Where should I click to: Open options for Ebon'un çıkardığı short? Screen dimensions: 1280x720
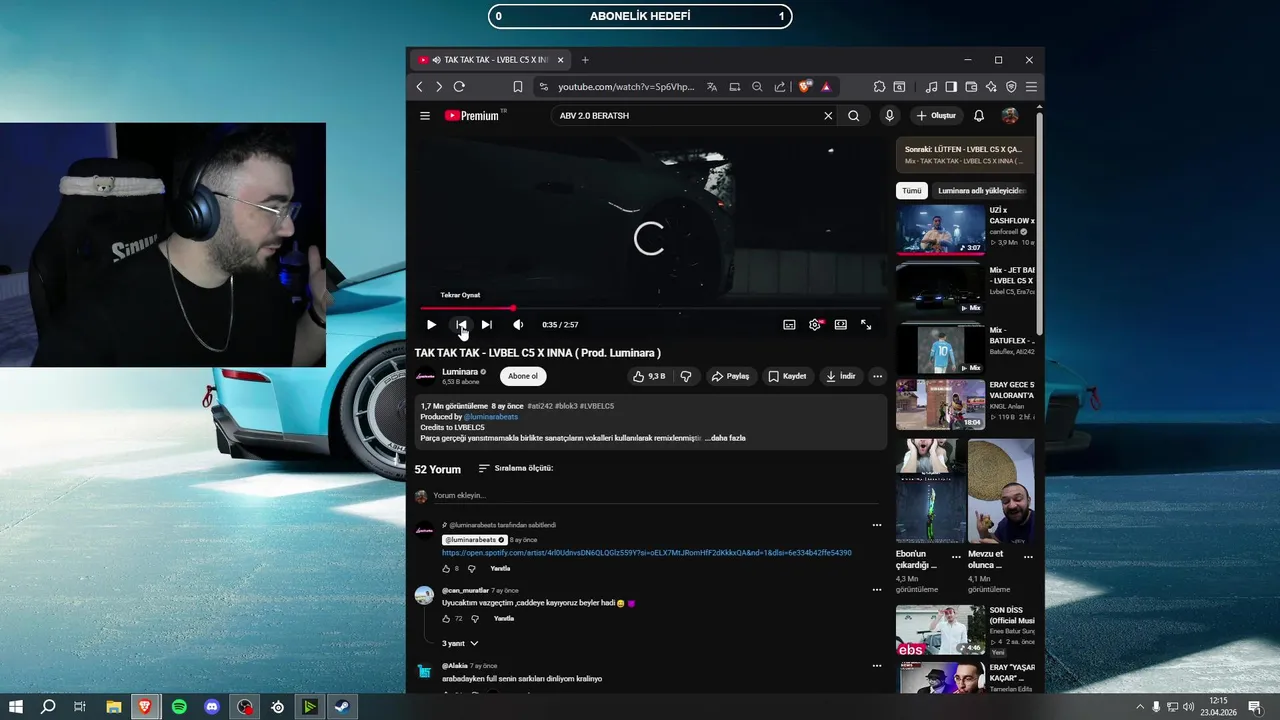[956, 557]
